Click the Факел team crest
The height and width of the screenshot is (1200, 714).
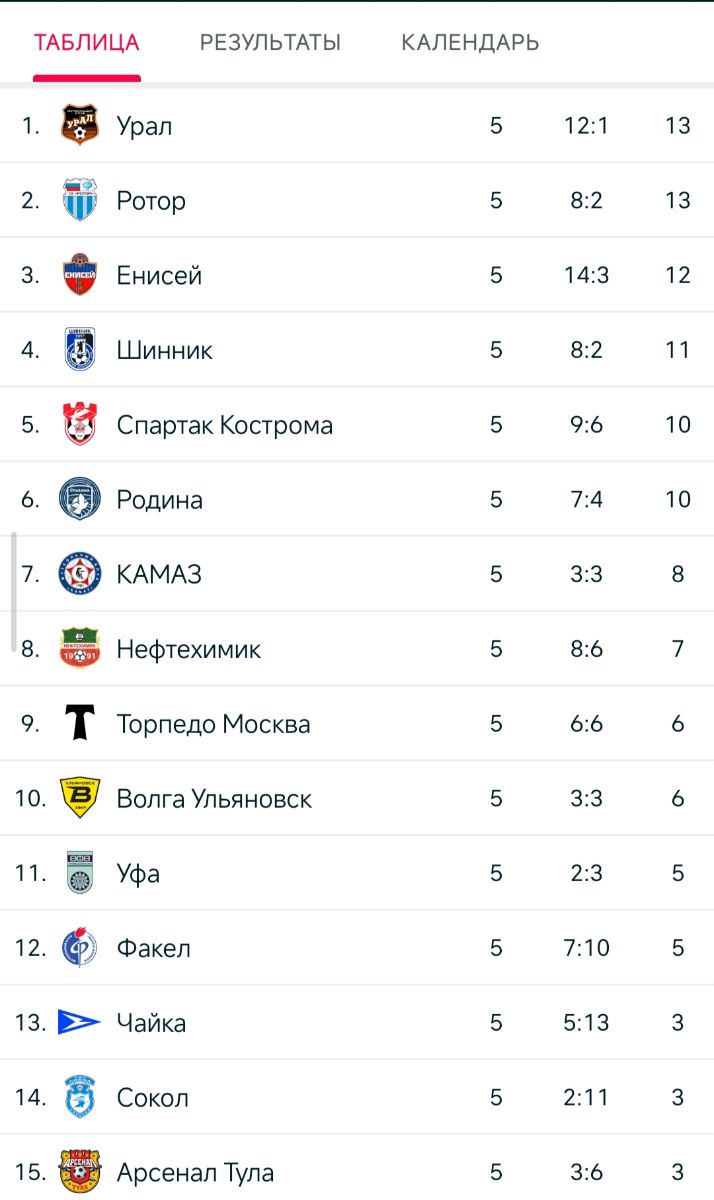[79, 947]
